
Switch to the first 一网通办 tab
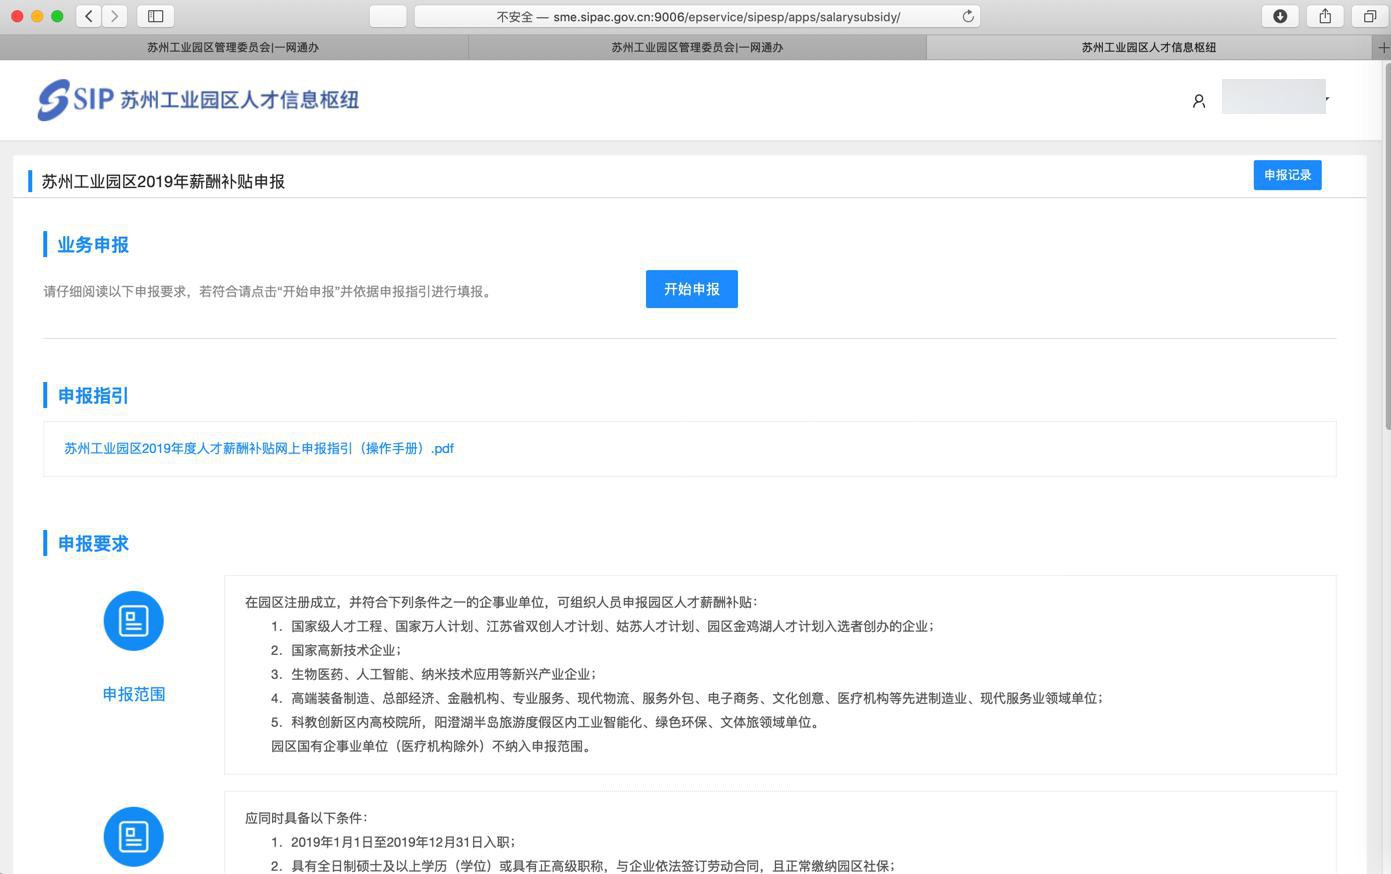[233, 47]
